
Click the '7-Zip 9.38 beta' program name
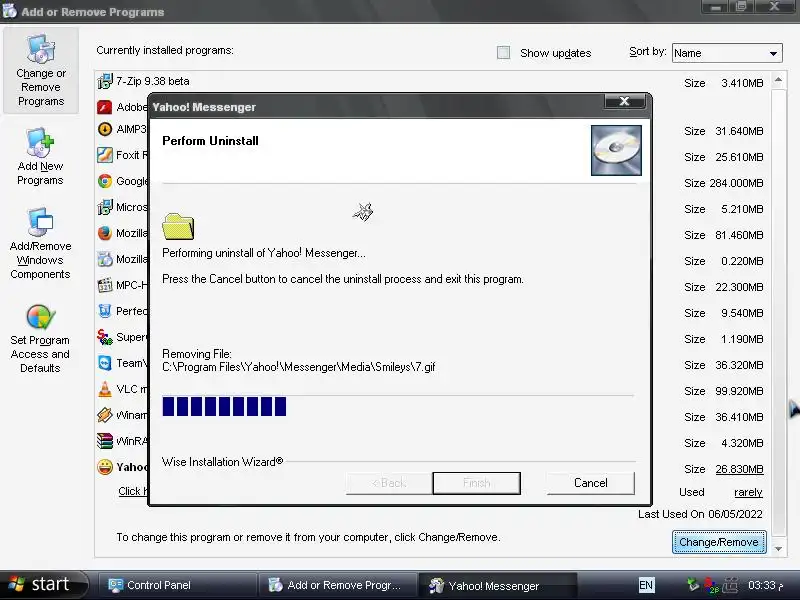[x=153, y=81]
